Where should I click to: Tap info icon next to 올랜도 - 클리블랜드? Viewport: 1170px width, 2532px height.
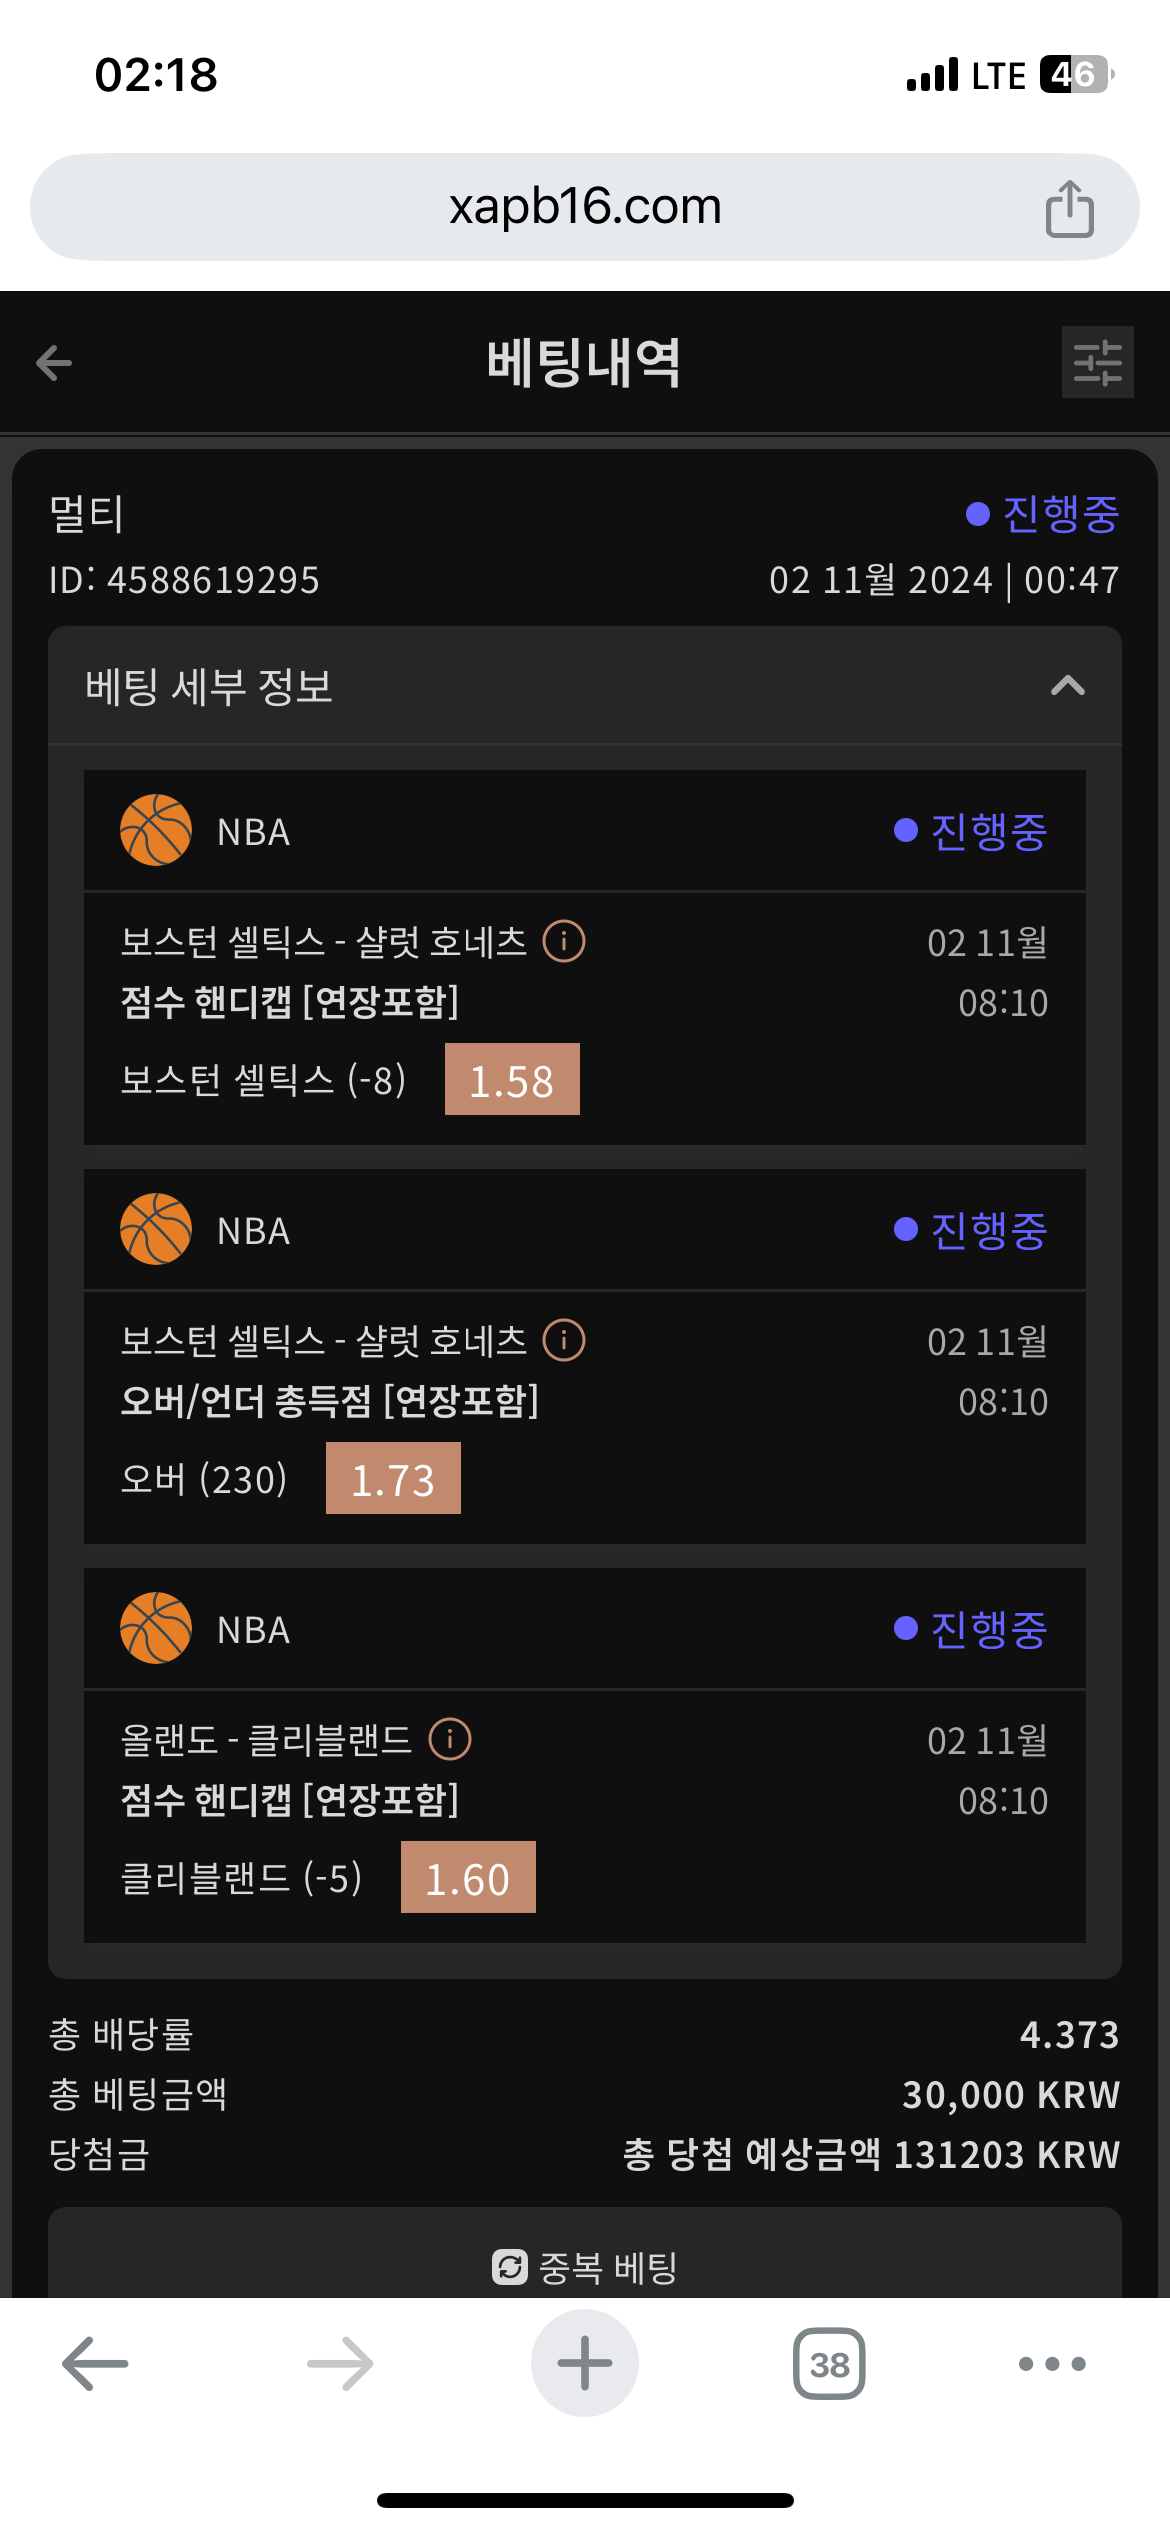click(450, 1739)
